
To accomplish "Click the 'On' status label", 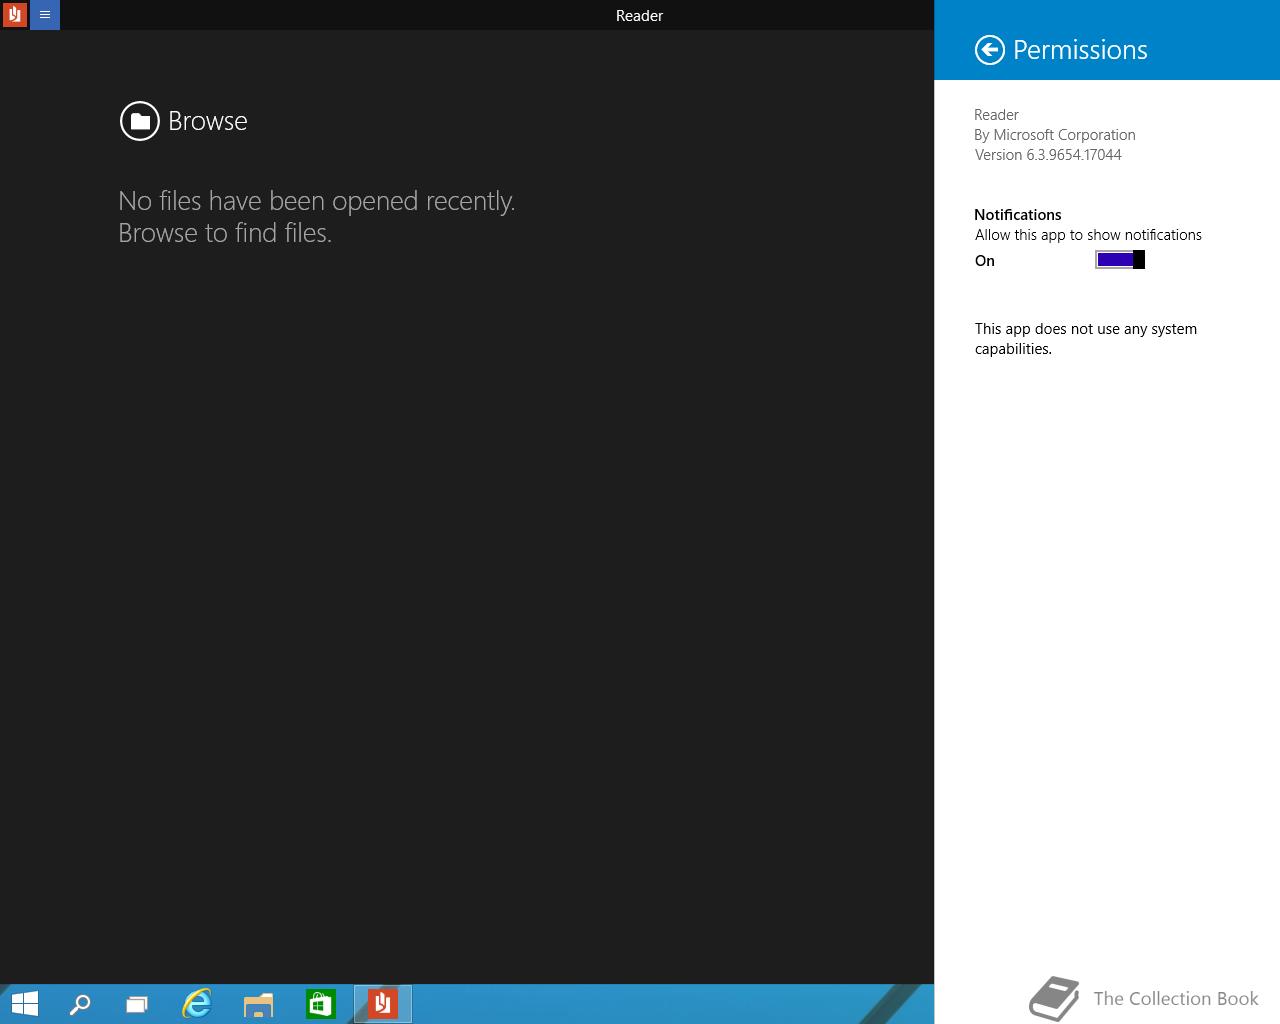I will pyautogui.click(x=985, y=261).
